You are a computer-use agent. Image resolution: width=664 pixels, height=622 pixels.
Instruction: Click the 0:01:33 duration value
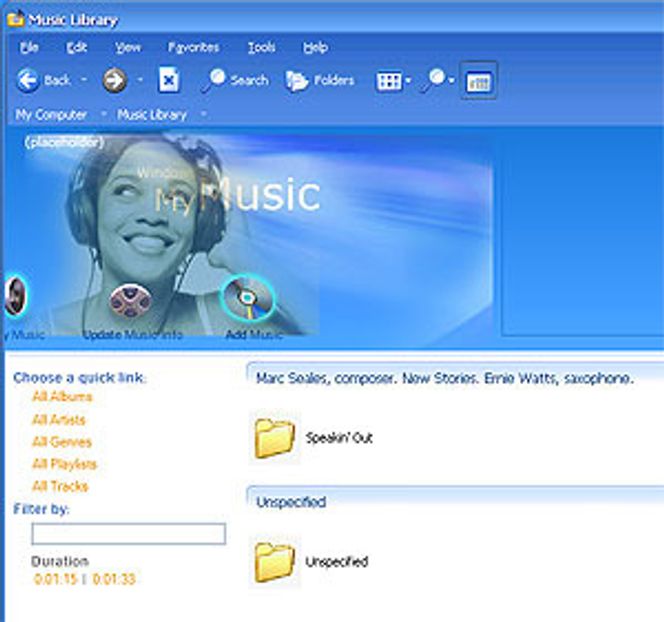click(114, 579)
